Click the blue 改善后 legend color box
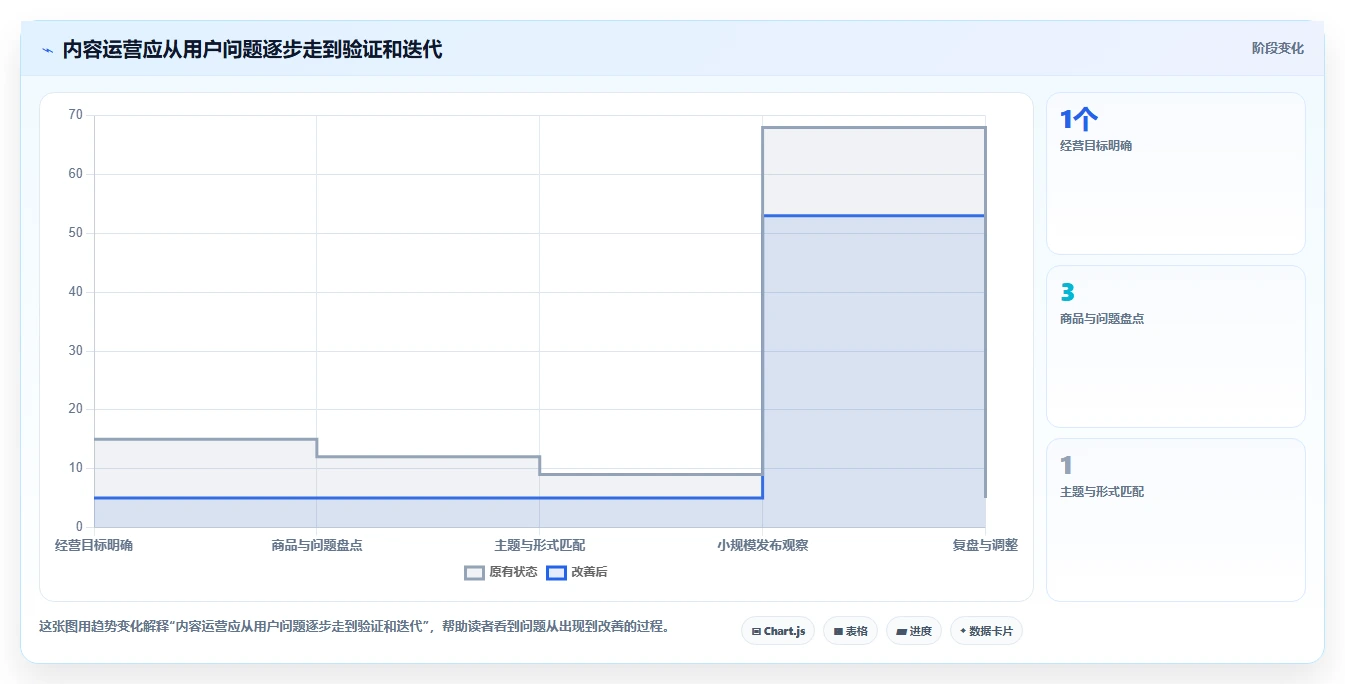This screenshot has height=684, width=1345. tap(557, 573)
